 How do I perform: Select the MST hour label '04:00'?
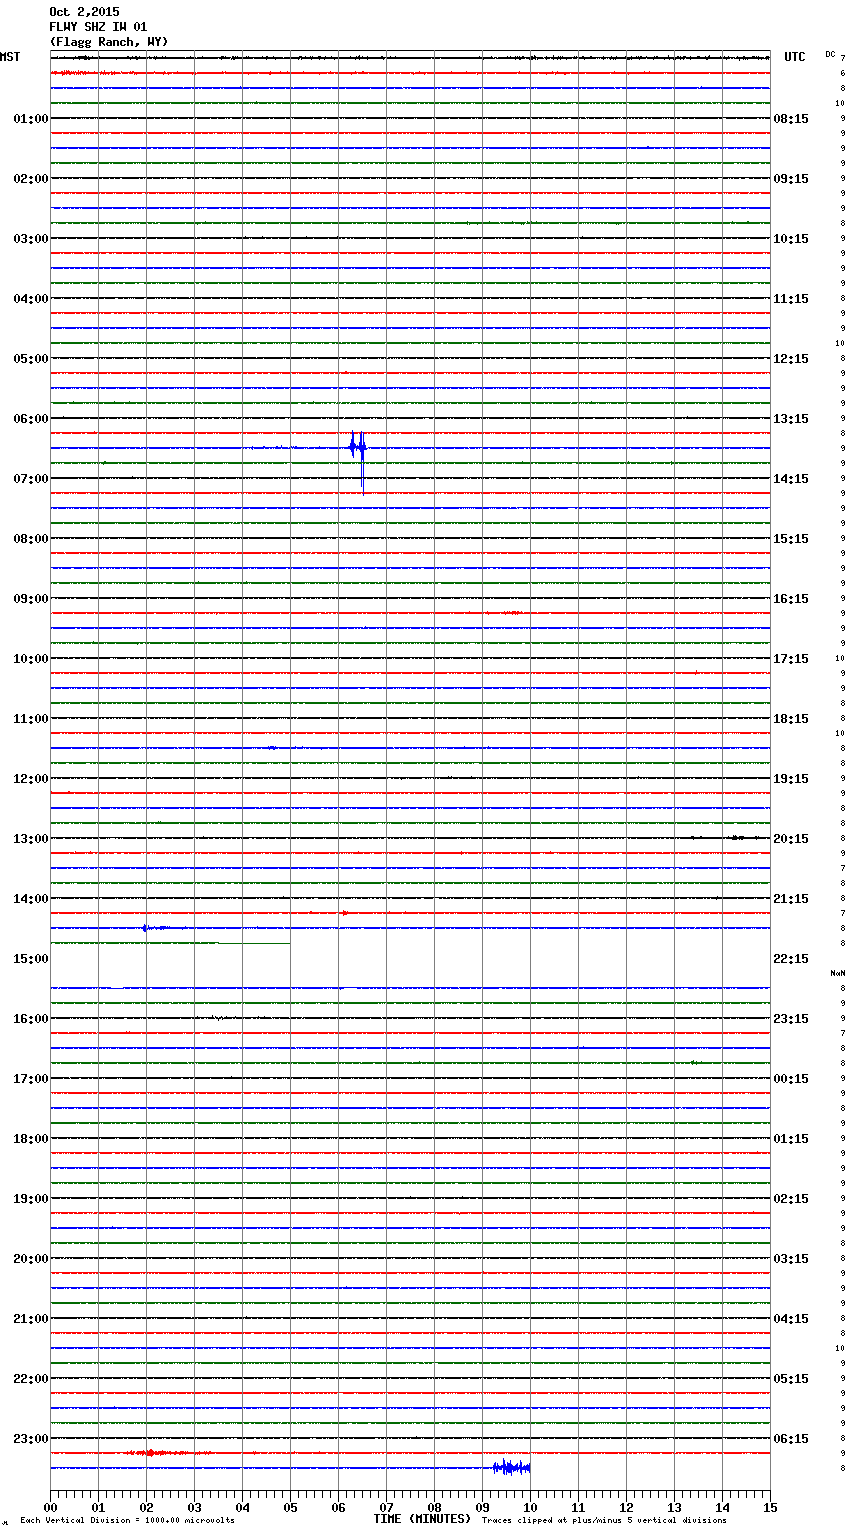31,299
